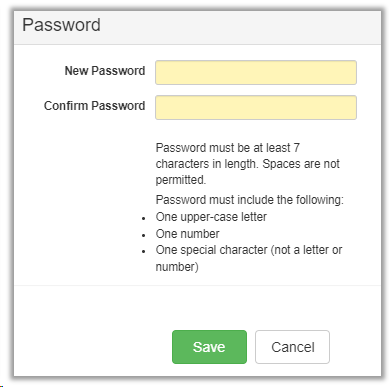Viewport: 389px width, 387px height.
Task: Click the bullet beside 'One upper-case letter'
Action: coord(144,219)
